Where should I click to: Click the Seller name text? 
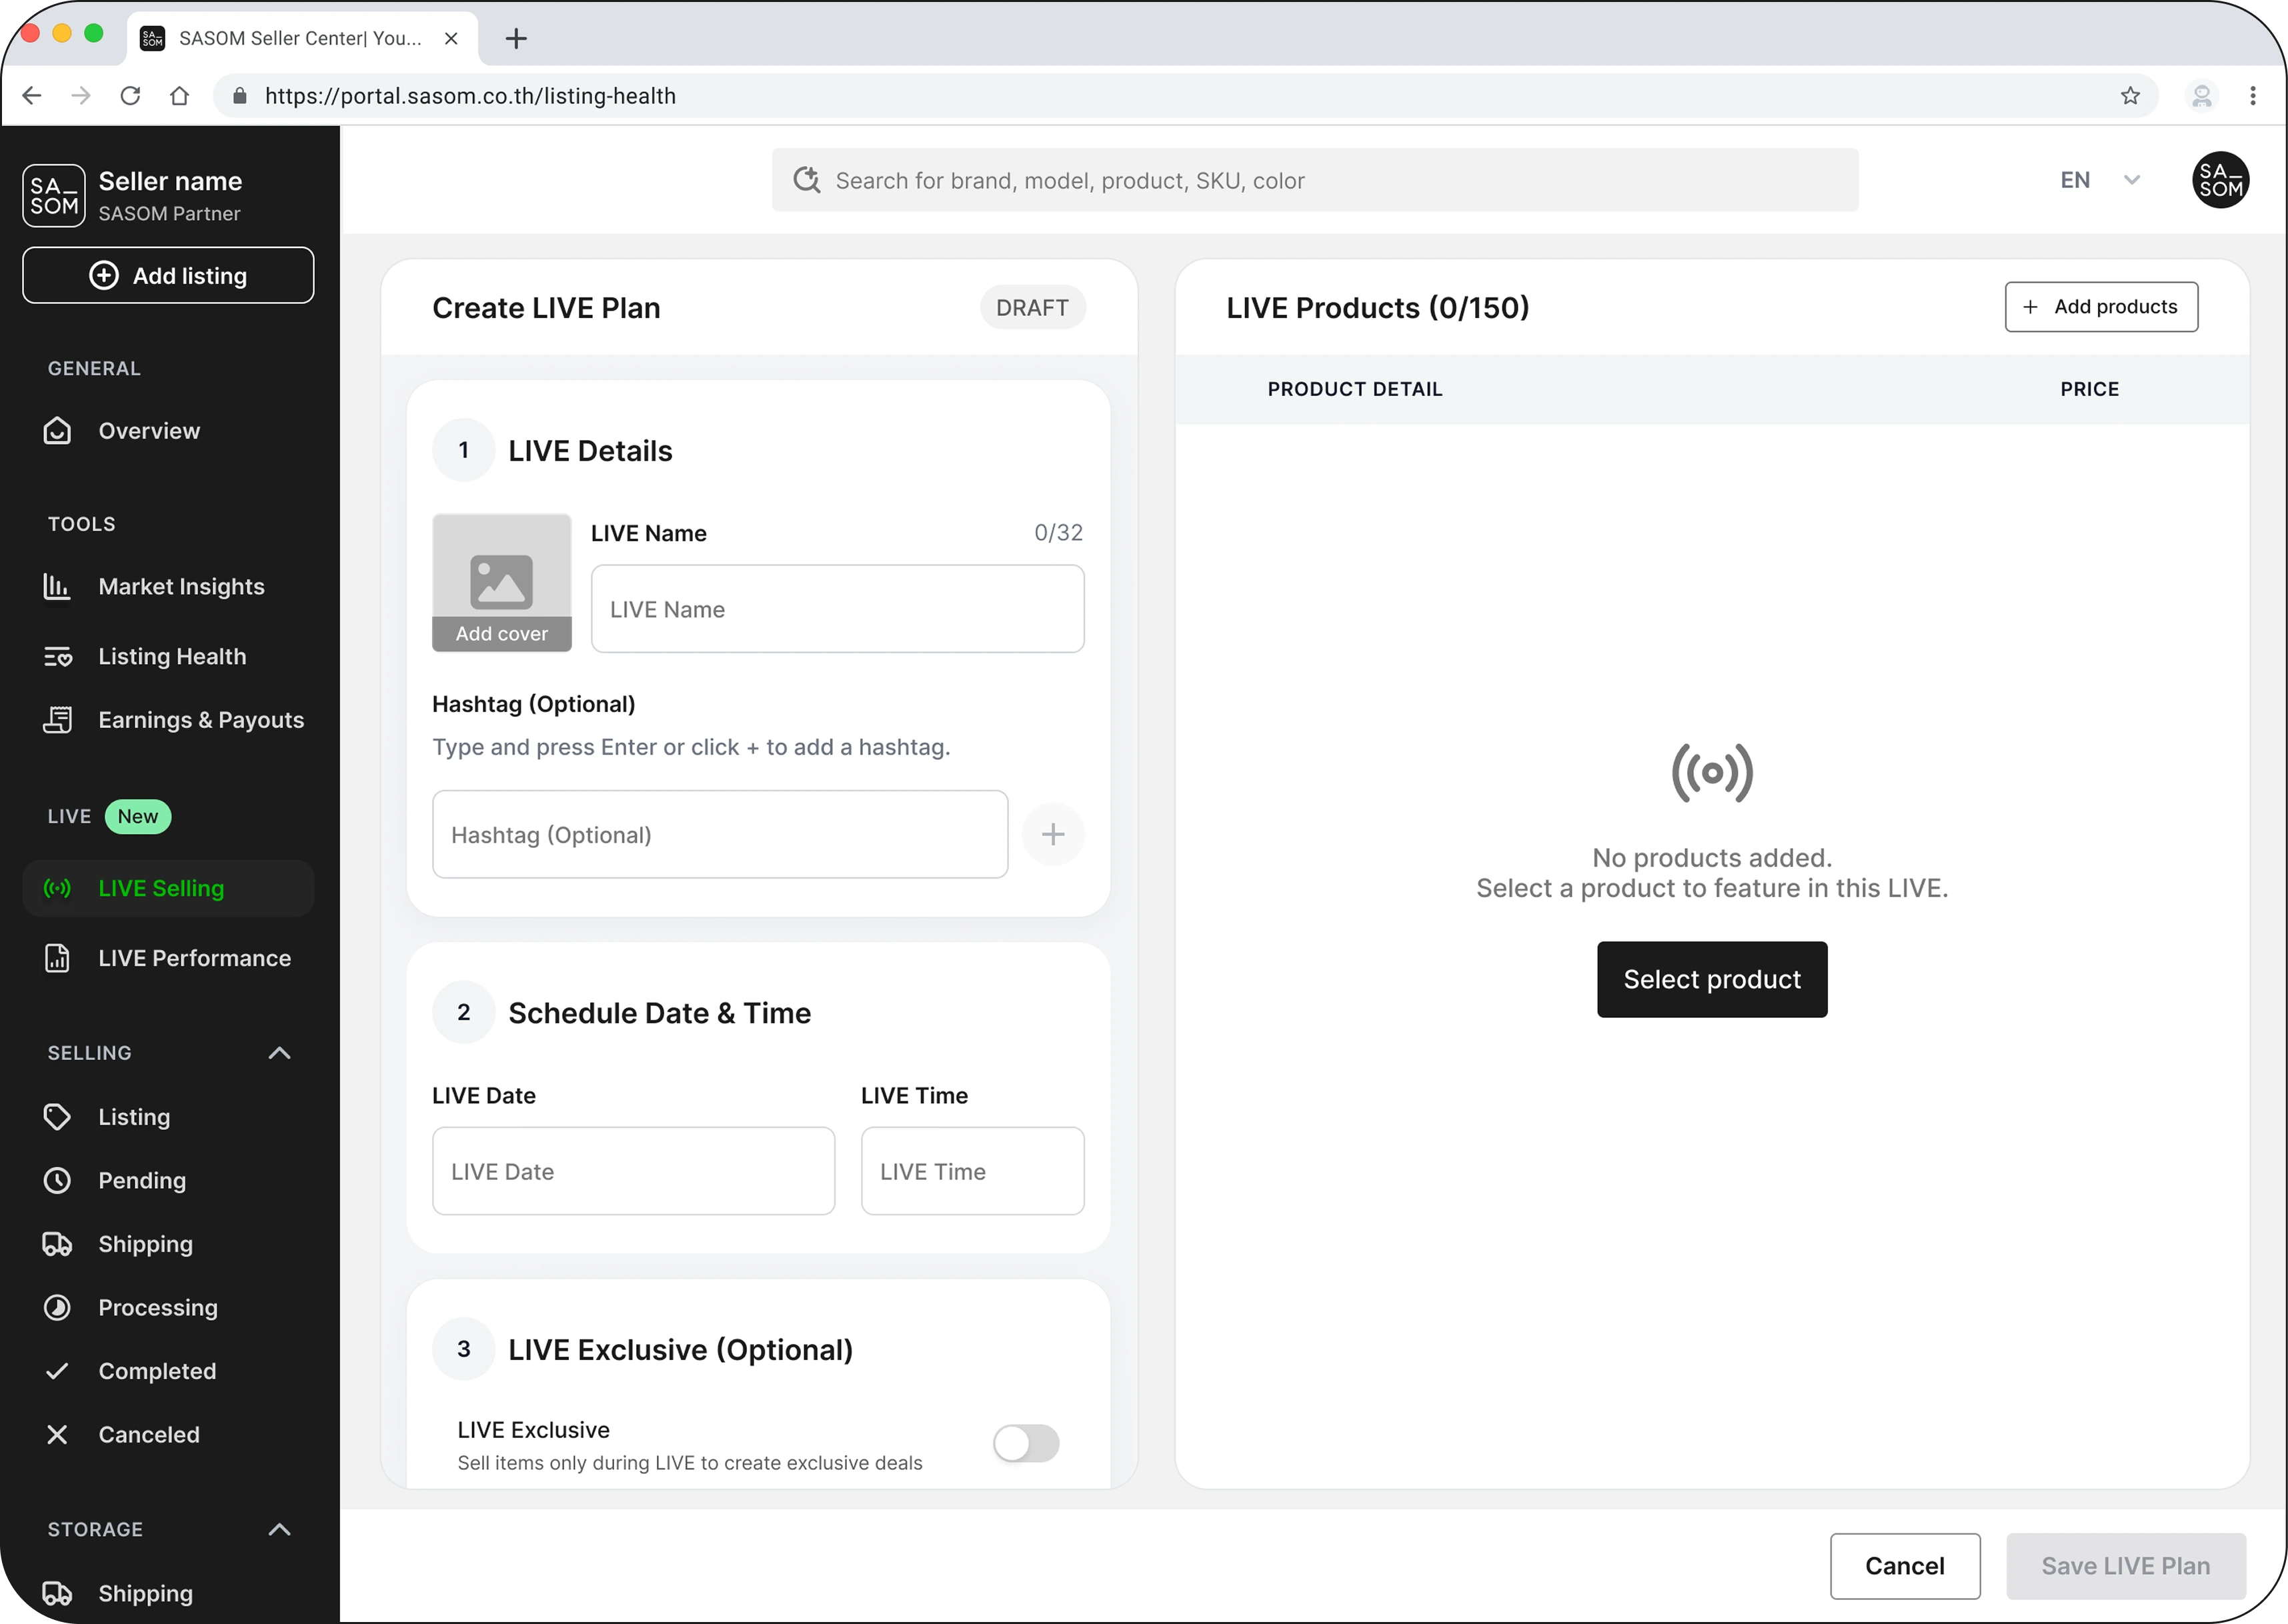tap(170, 181)
